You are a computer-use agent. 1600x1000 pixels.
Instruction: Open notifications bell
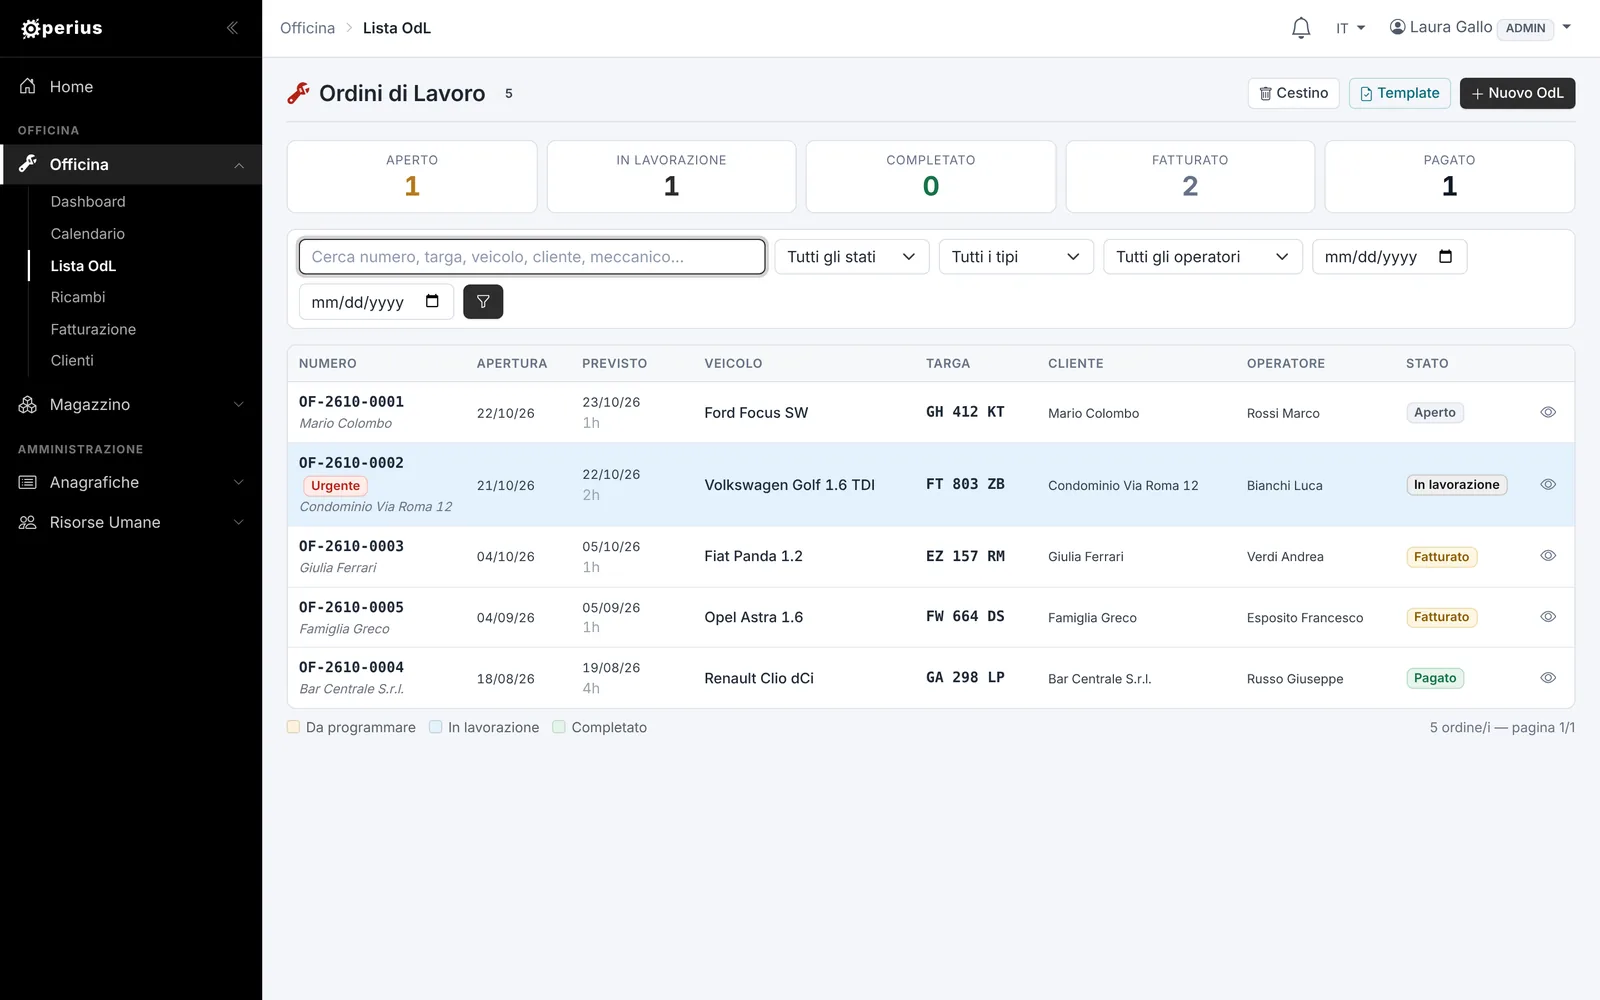tap(1301, 28)
